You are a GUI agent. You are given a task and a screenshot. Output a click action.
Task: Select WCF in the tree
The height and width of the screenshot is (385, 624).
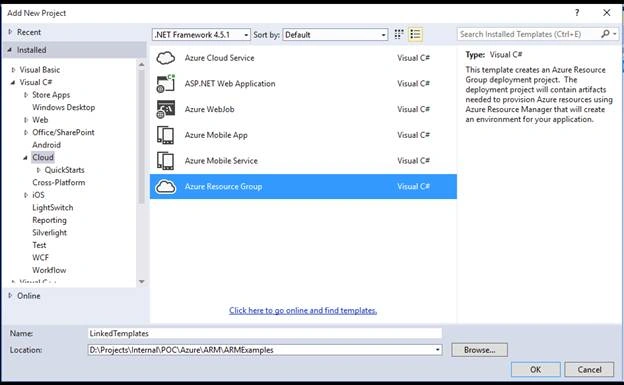41,258
